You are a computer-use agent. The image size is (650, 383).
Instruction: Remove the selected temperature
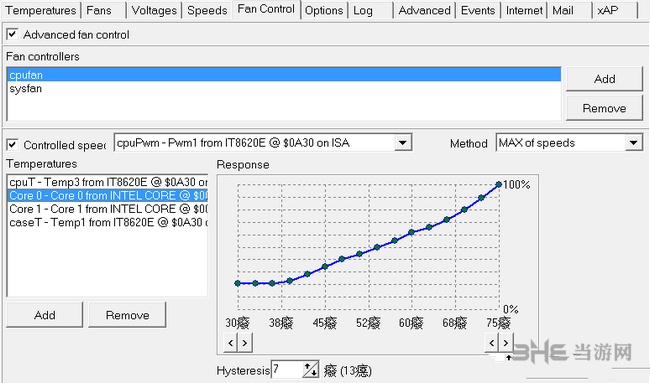coord(127,315)
